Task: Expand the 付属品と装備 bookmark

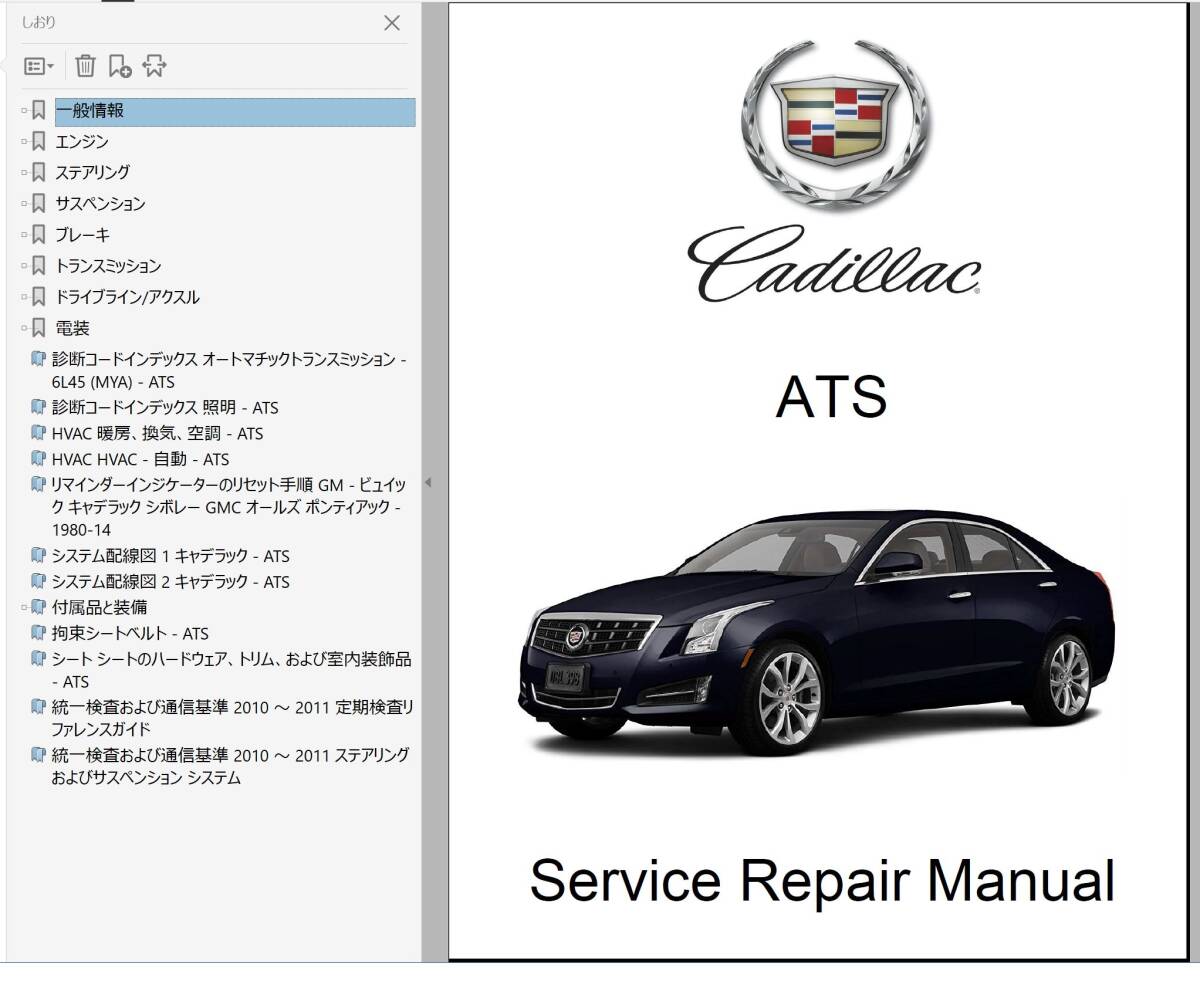Action: pos(24,607)
